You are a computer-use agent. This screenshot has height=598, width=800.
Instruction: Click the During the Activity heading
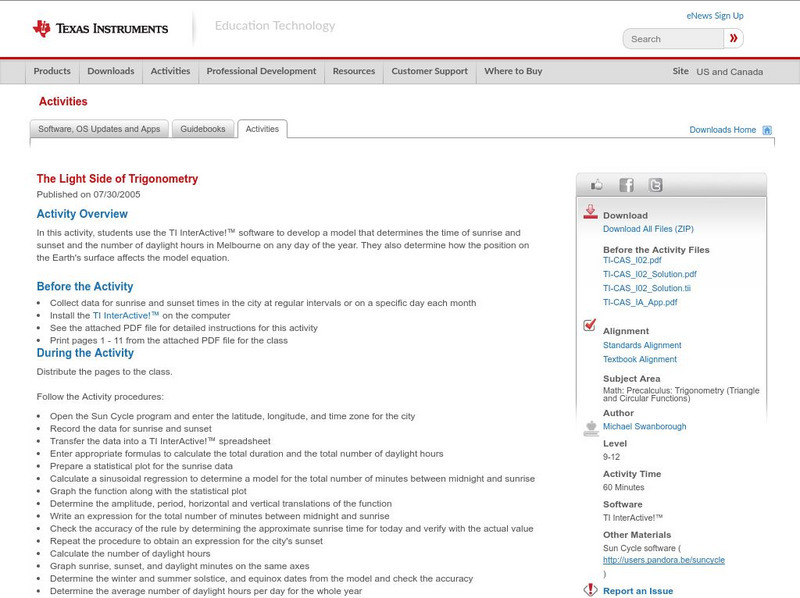[85, 353]
